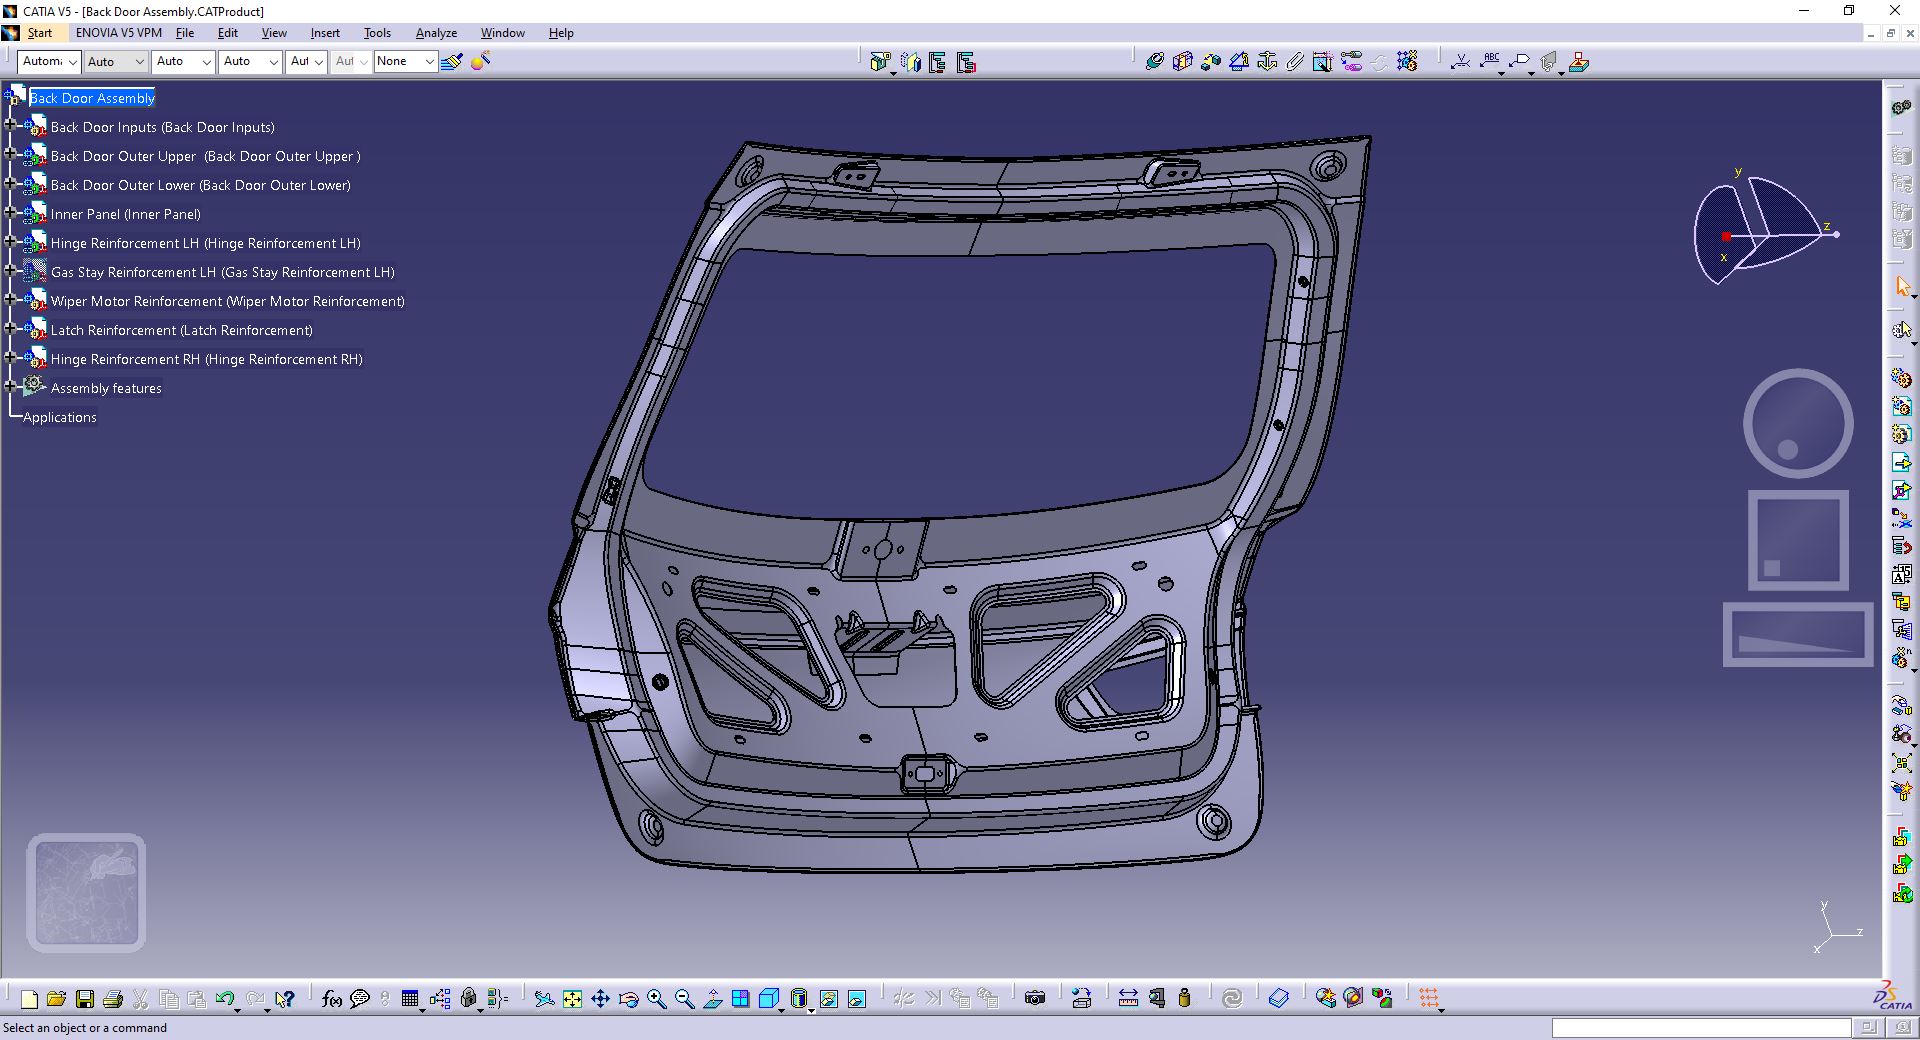
Task: Open the Analyze menu
Action: tap(436, 33)
